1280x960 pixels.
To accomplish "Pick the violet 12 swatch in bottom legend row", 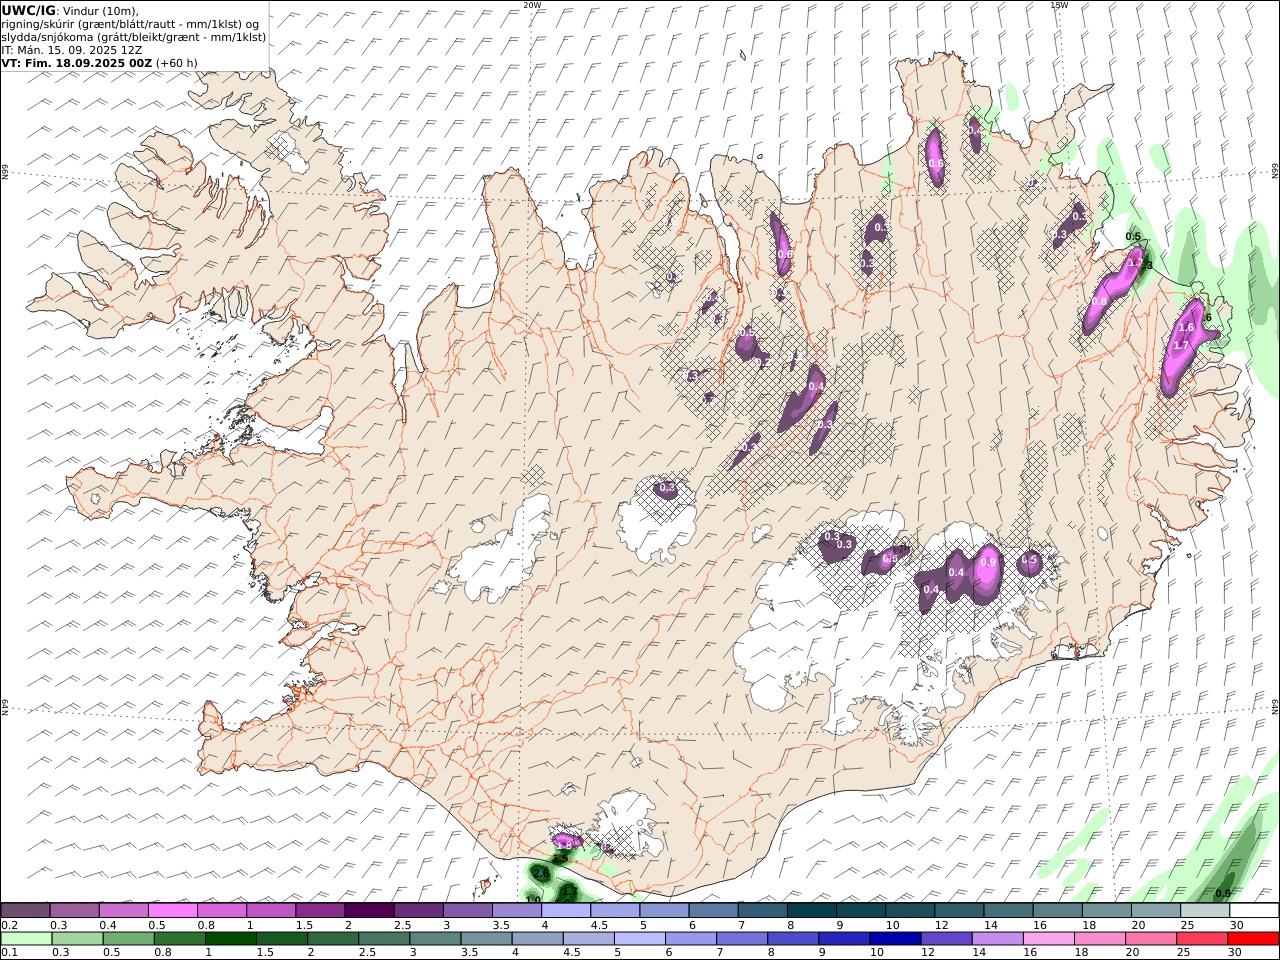I will pyautogui.click(x=946, y=939).
